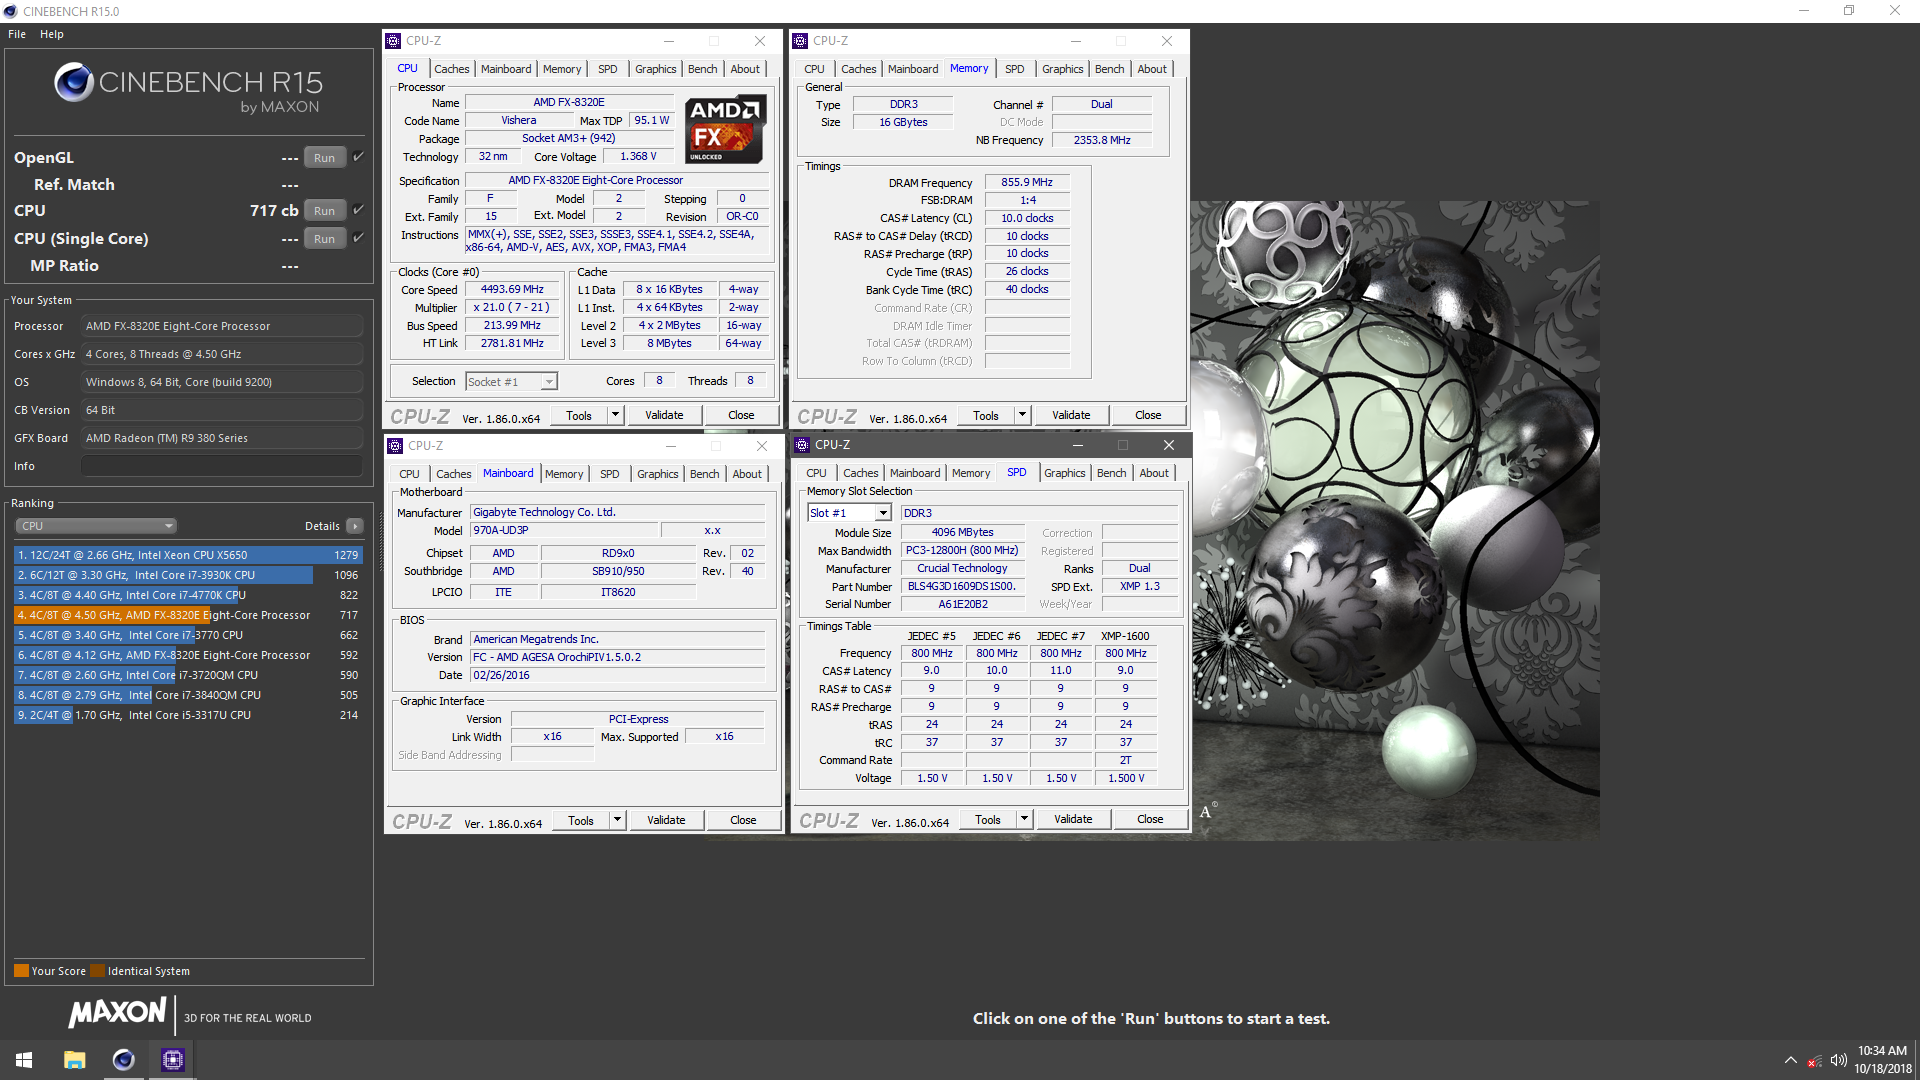
Task: Click the Details label in Ranking panel
Action: tap(322, 526)
